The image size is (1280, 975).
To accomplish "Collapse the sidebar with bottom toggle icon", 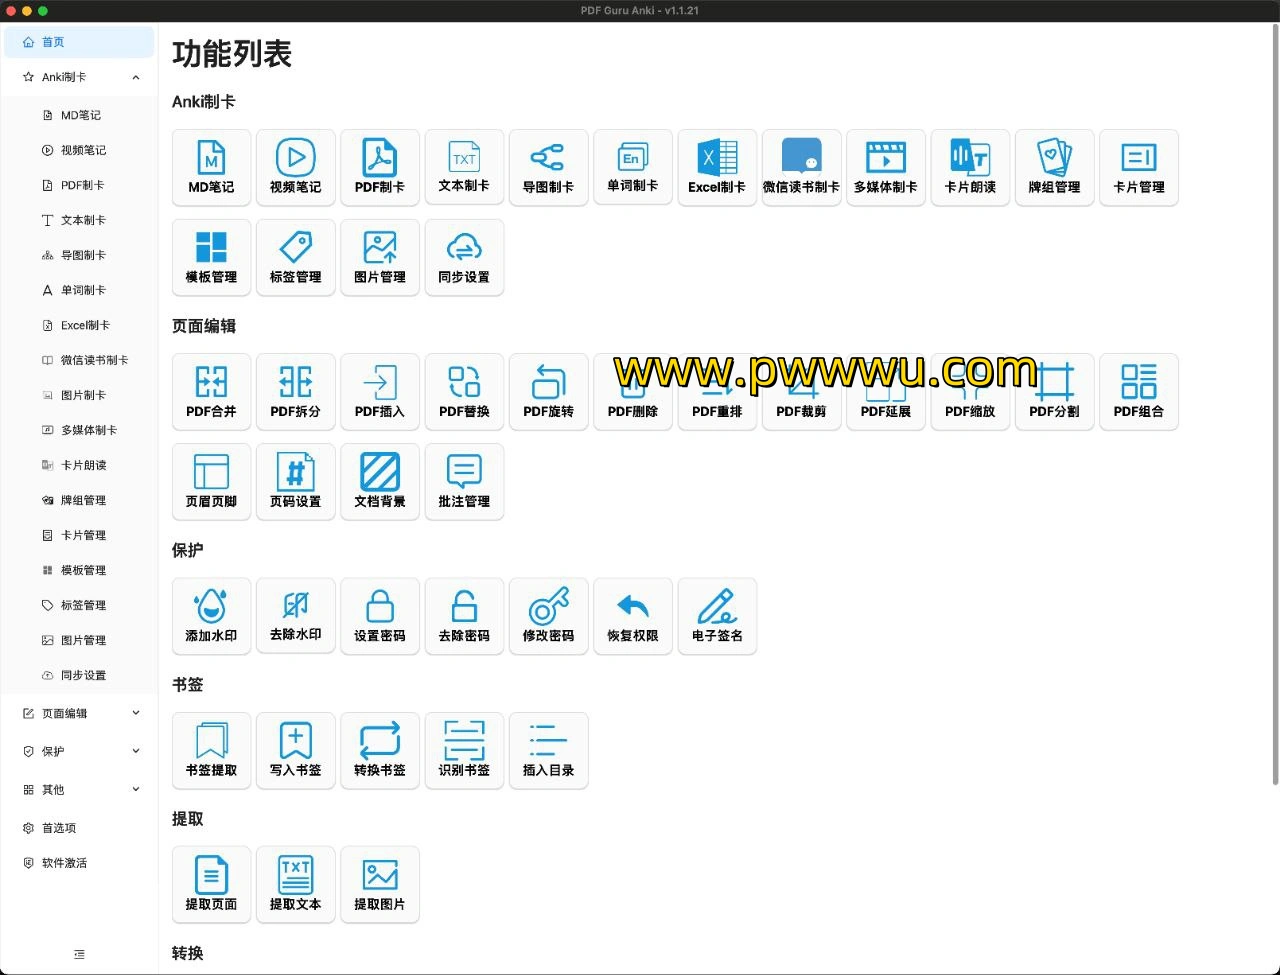I will click(x=79, y=954).
